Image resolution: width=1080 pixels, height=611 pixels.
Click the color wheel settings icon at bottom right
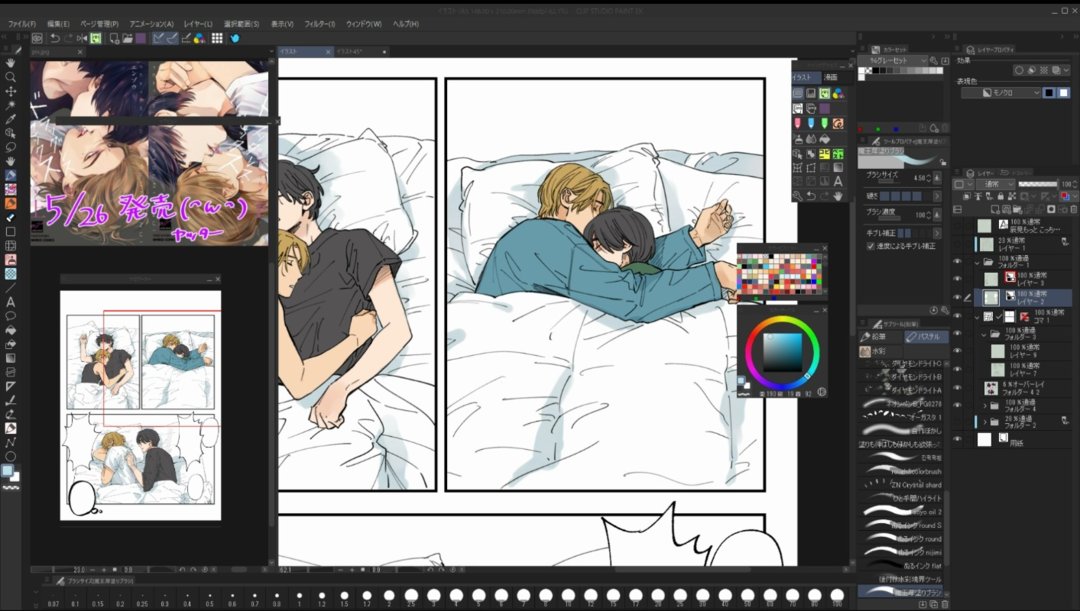tap(821, 393)
